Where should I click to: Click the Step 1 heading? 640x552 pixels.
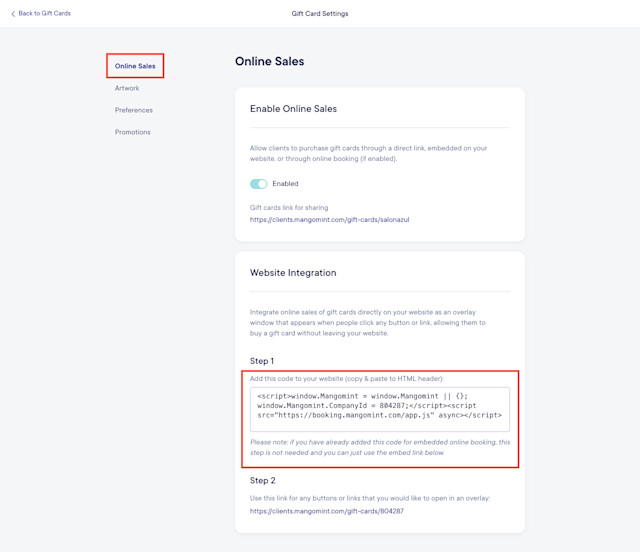click(262, 361)
